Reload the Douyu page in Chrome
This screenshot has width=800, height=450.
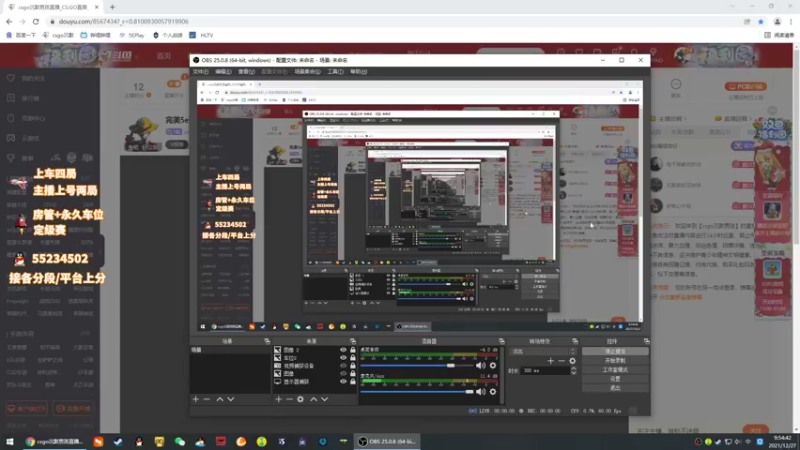(x=36, y=21)
